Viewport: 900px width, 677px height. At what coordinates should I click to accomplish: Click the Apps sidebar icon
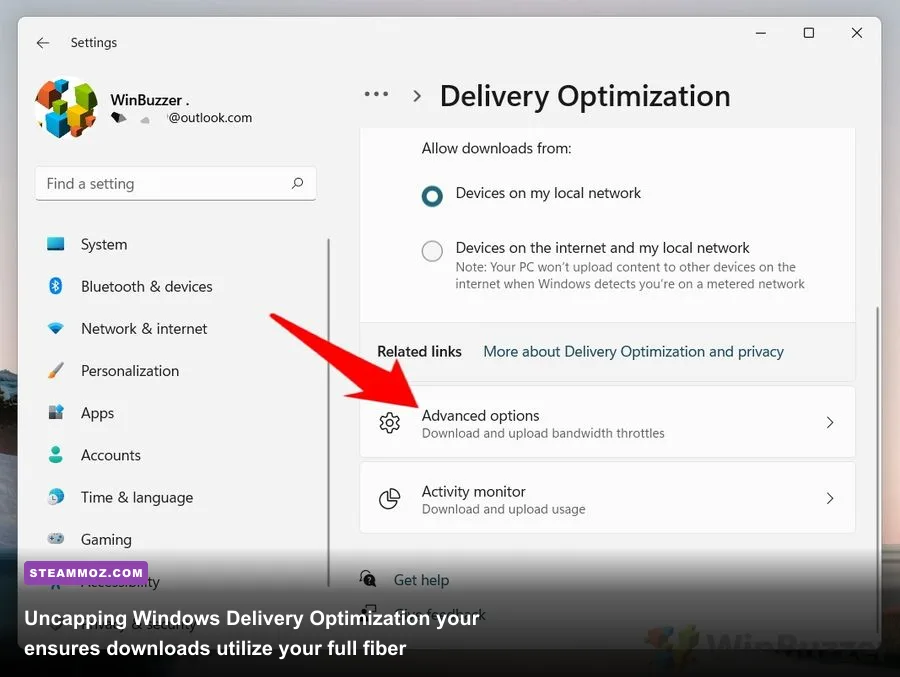56,412
